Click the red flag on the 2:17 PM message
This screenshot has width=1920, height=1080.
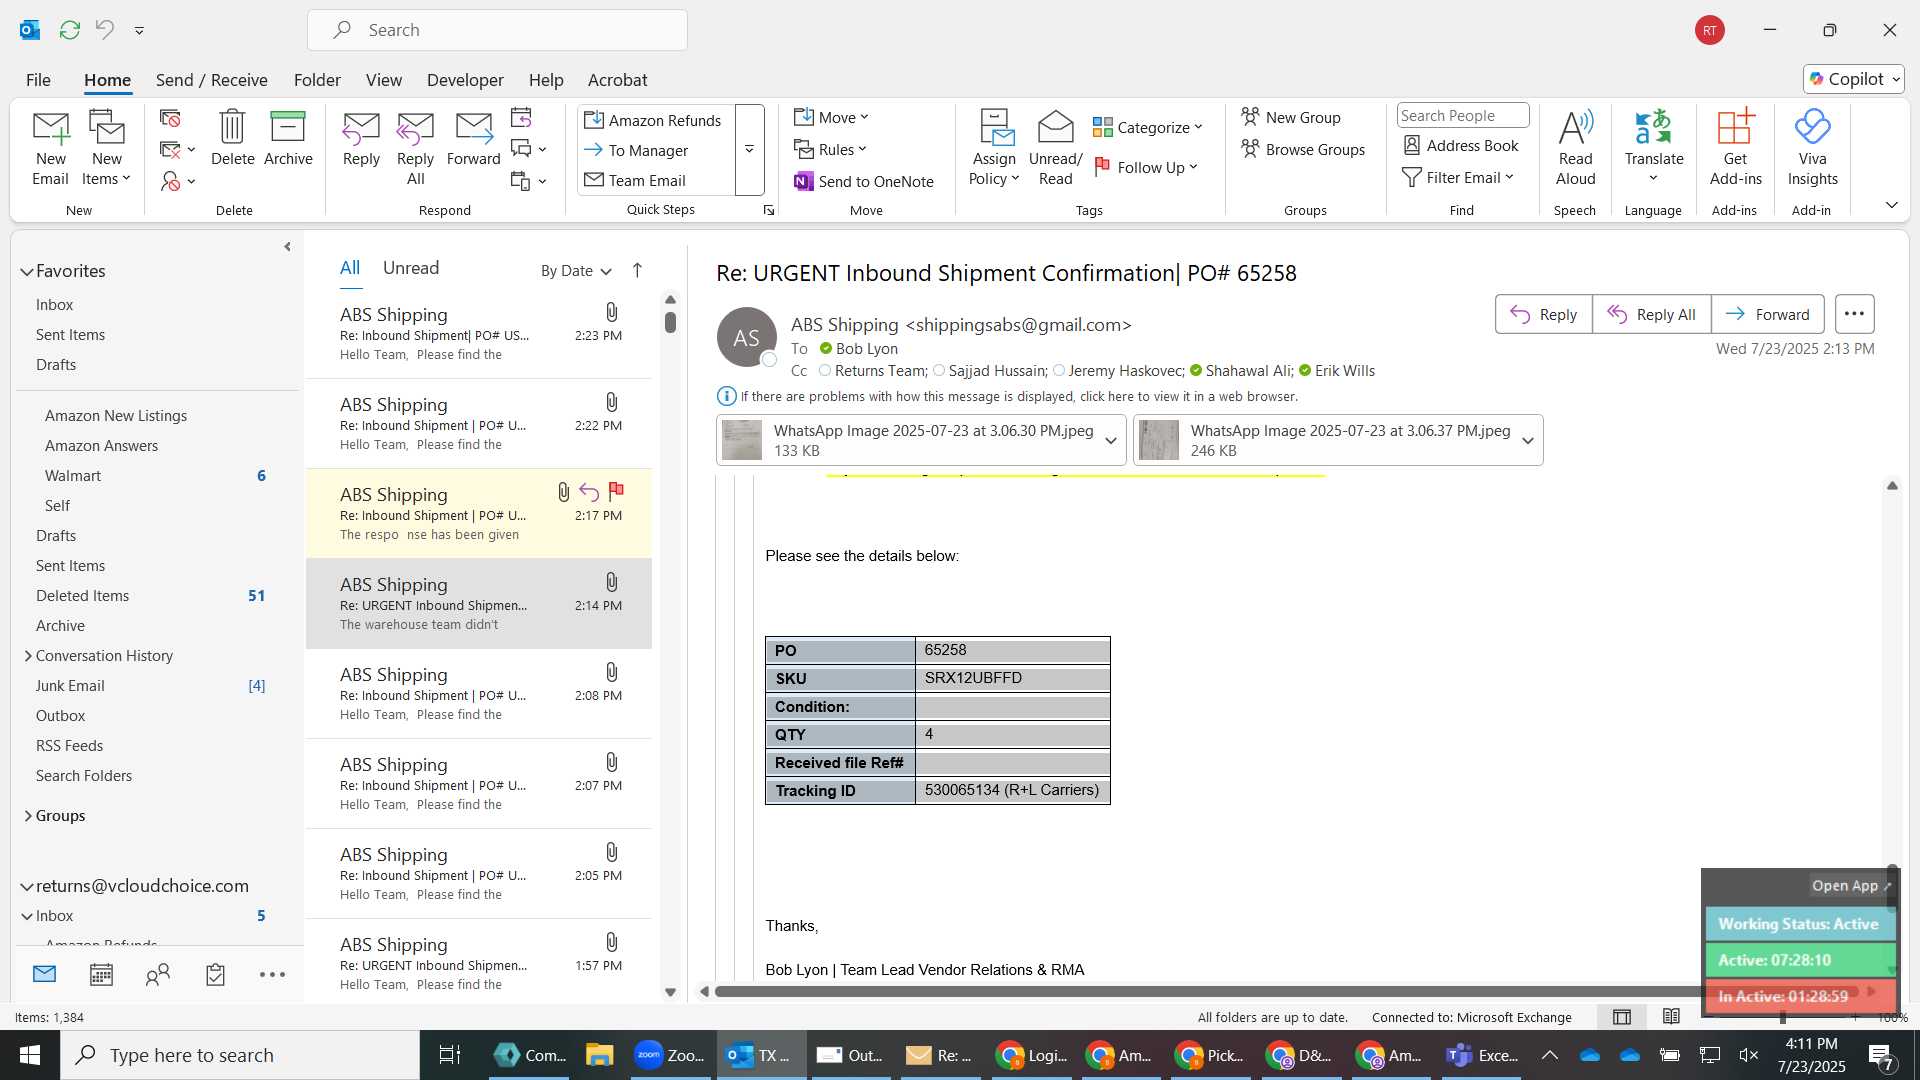pyautogui.click(x=616, y=491)
